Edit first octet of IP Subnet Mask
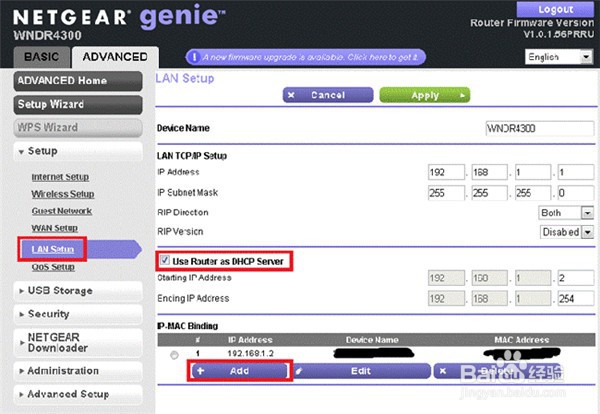 point(446,193)
